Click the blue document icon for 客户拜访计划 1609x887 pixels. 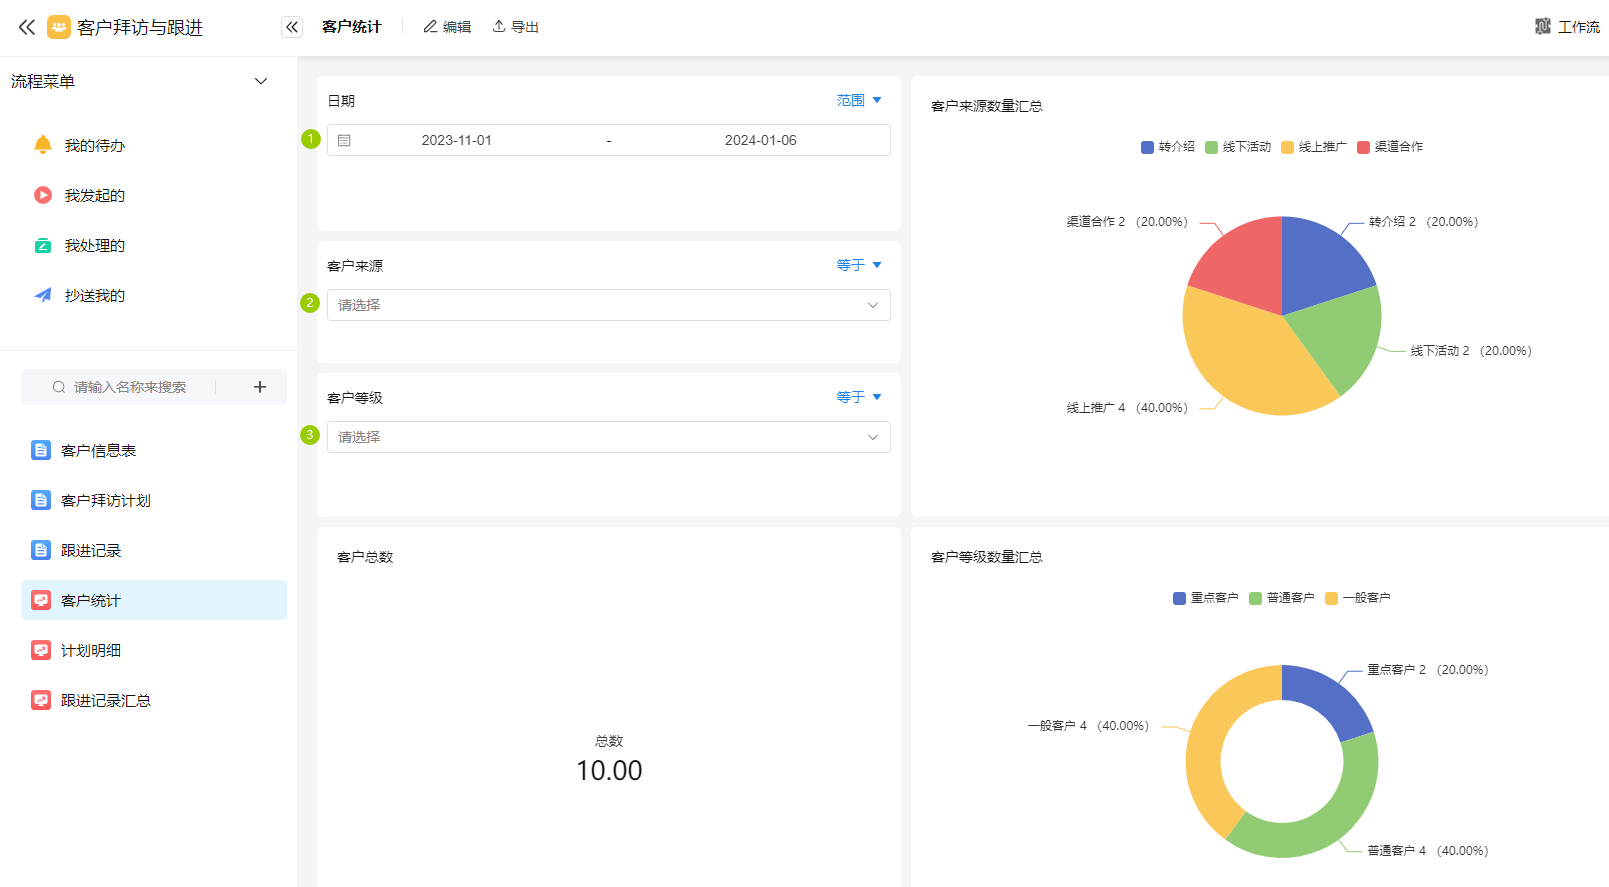click(41, 500)
